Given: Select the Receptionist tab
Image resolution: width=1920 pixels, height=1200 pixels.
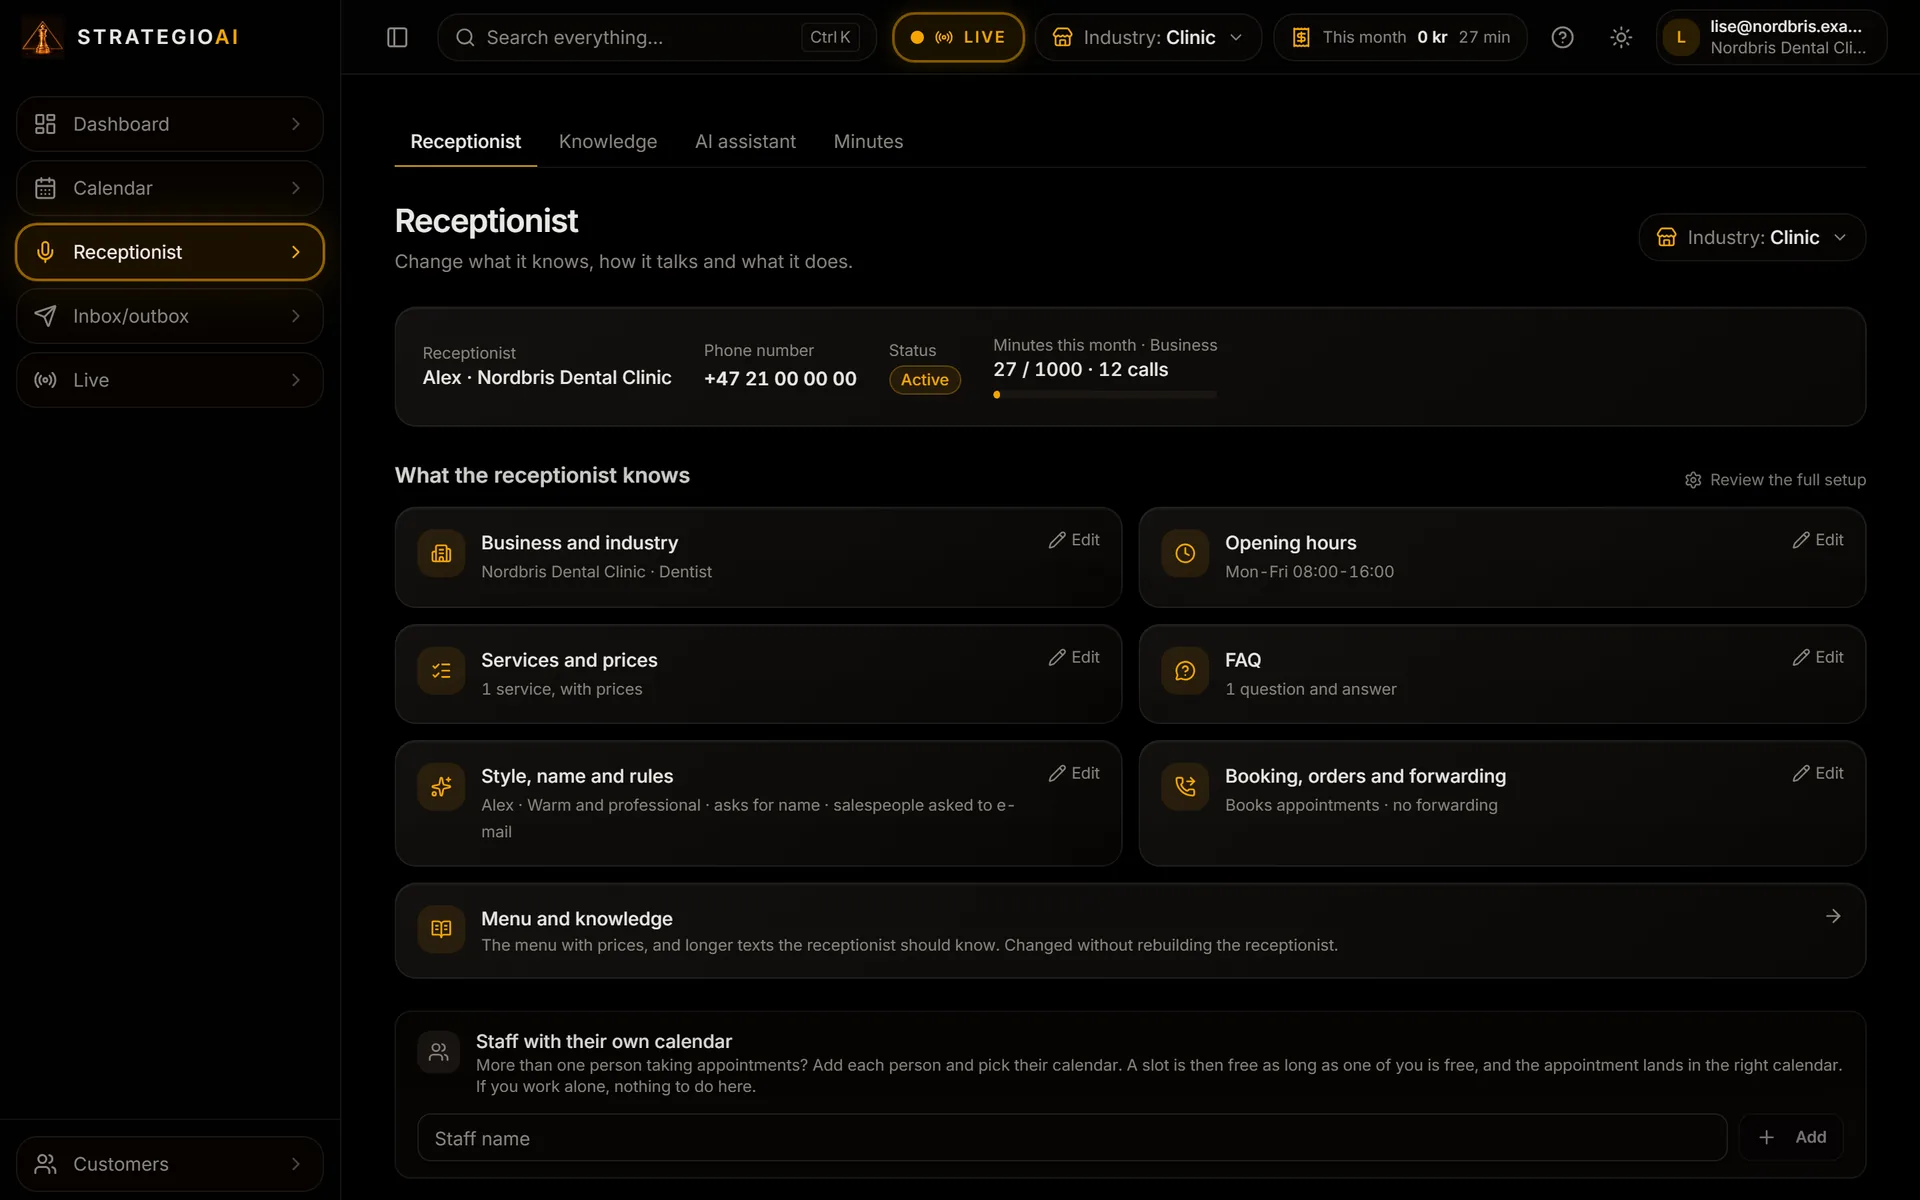Looking at the screenshot, I should 465,142.
